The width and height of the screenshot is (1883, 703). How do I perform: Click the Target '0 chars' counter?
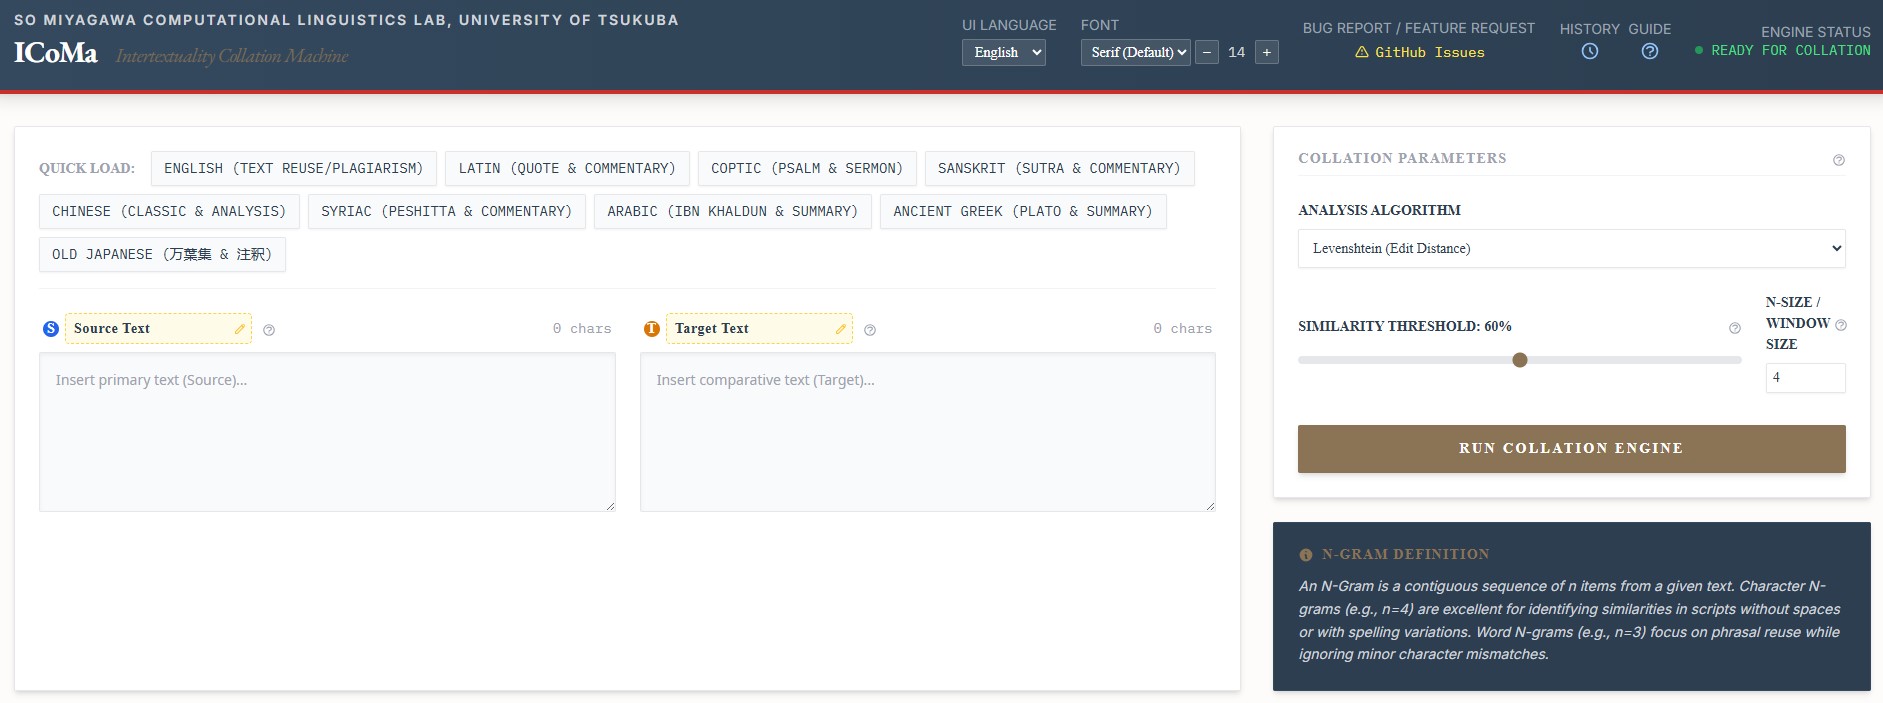click(x=1182, y=328)
